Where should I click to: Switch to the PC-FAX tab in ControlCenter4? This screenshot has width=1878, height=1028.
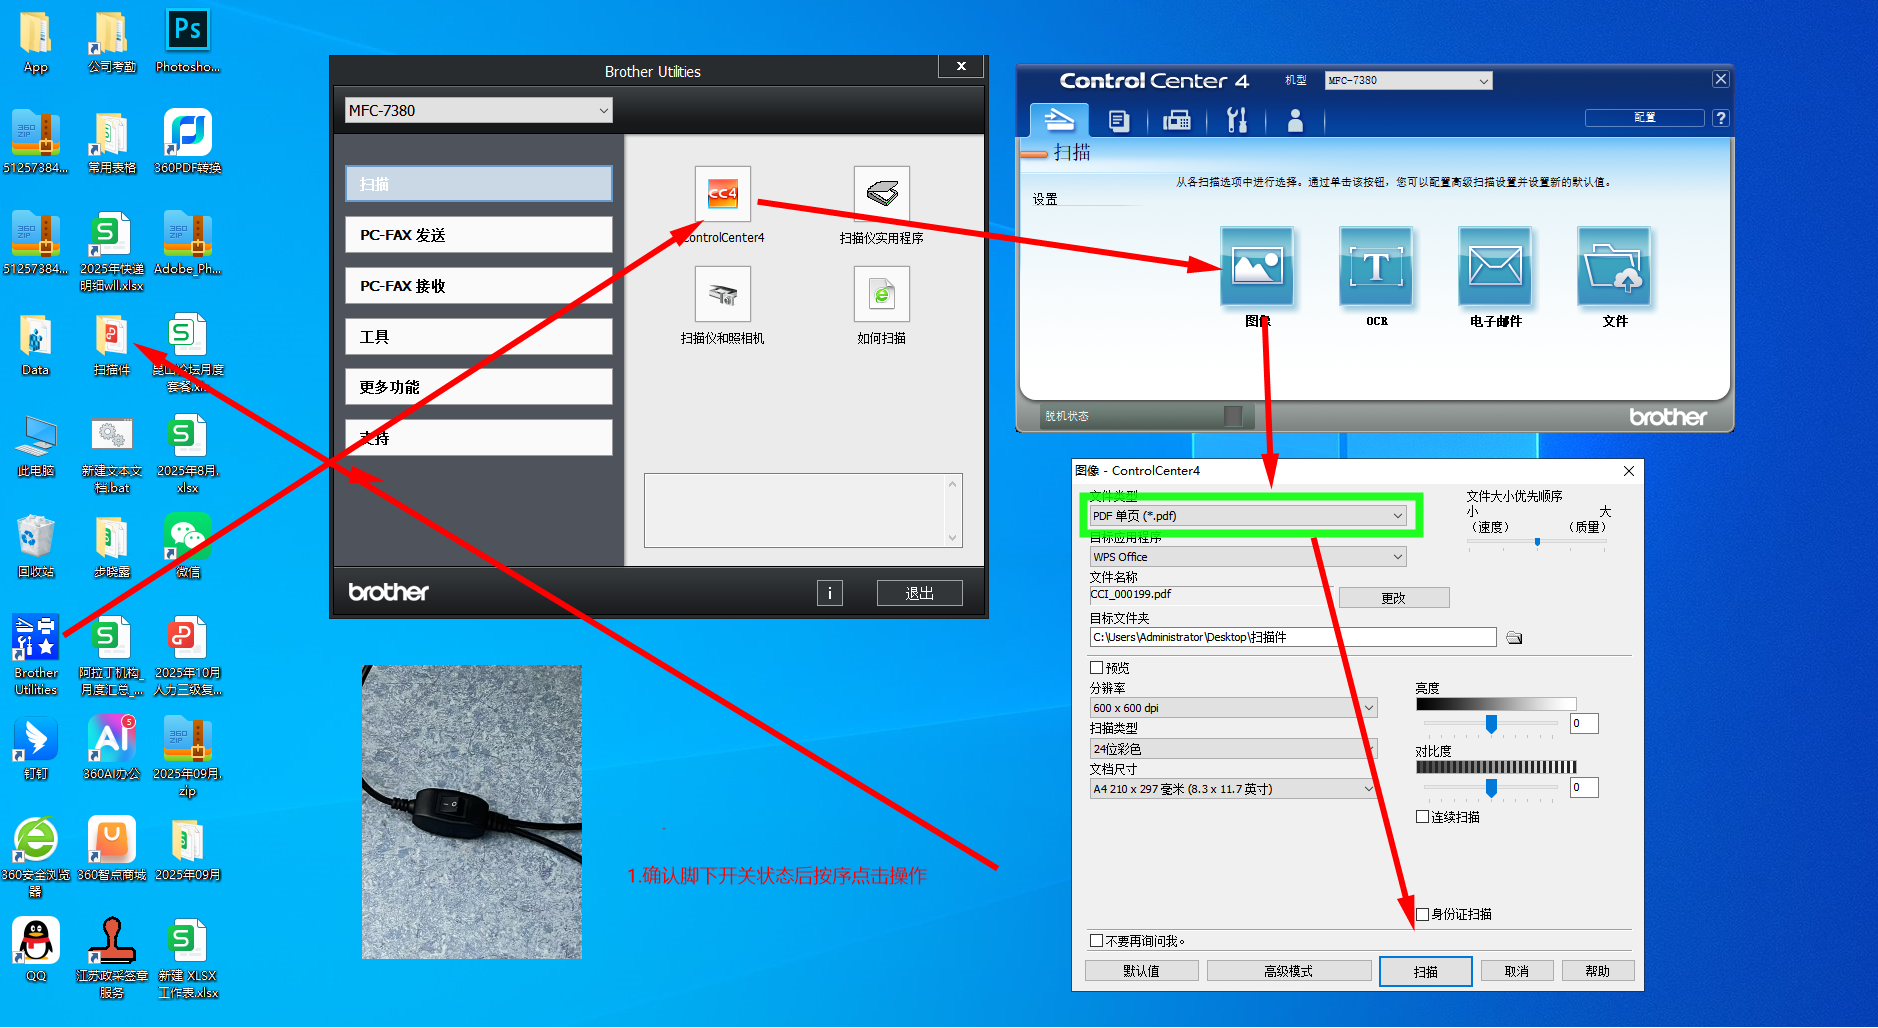tap(1177, 121)
